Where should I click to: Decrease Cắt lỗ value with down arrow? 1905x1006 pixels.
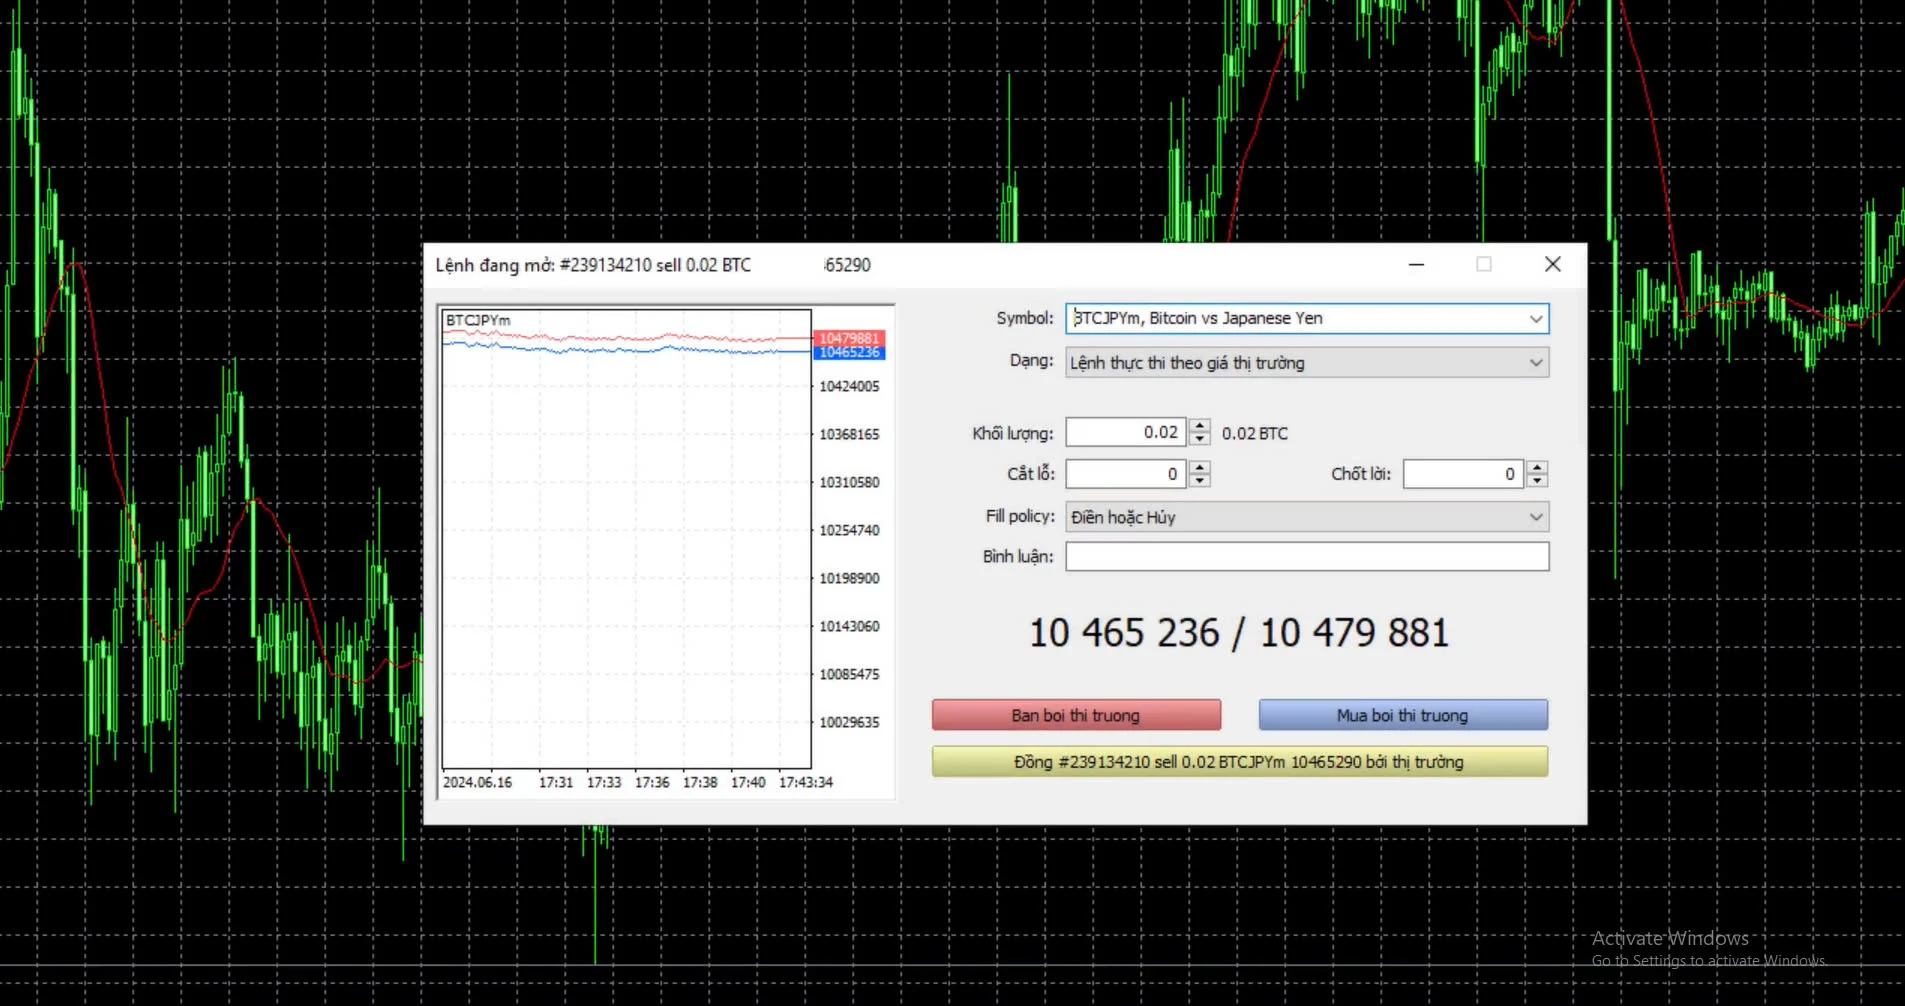click(x=1200, y=481)
